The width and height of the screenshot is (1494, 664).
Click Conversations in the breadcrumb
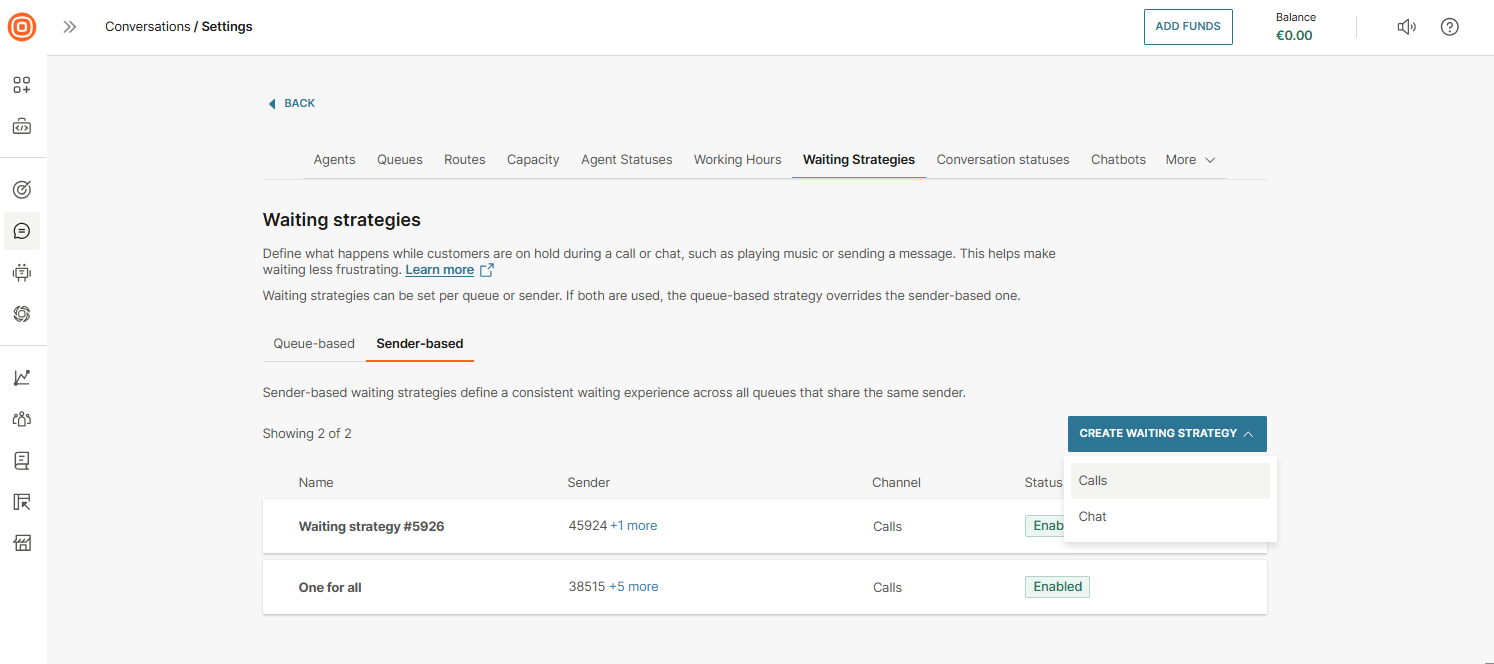(x=148, y=27)
